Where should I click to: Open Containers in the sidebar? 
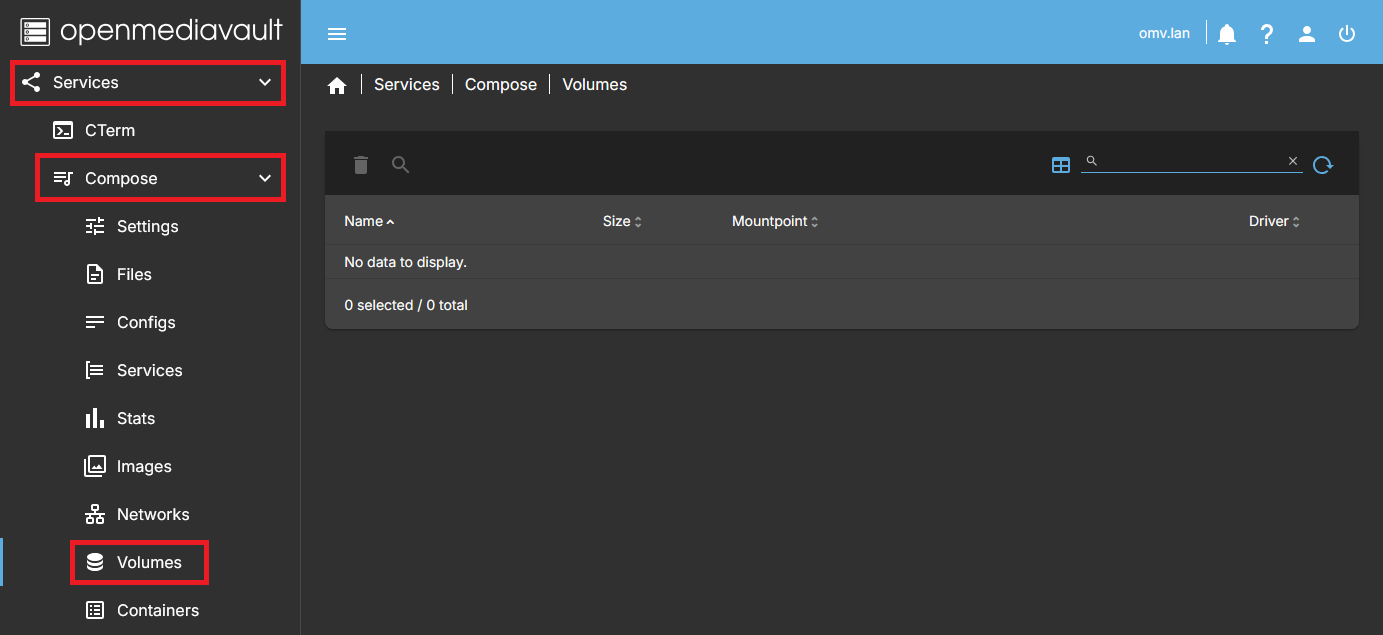click(x=157, y=610)
